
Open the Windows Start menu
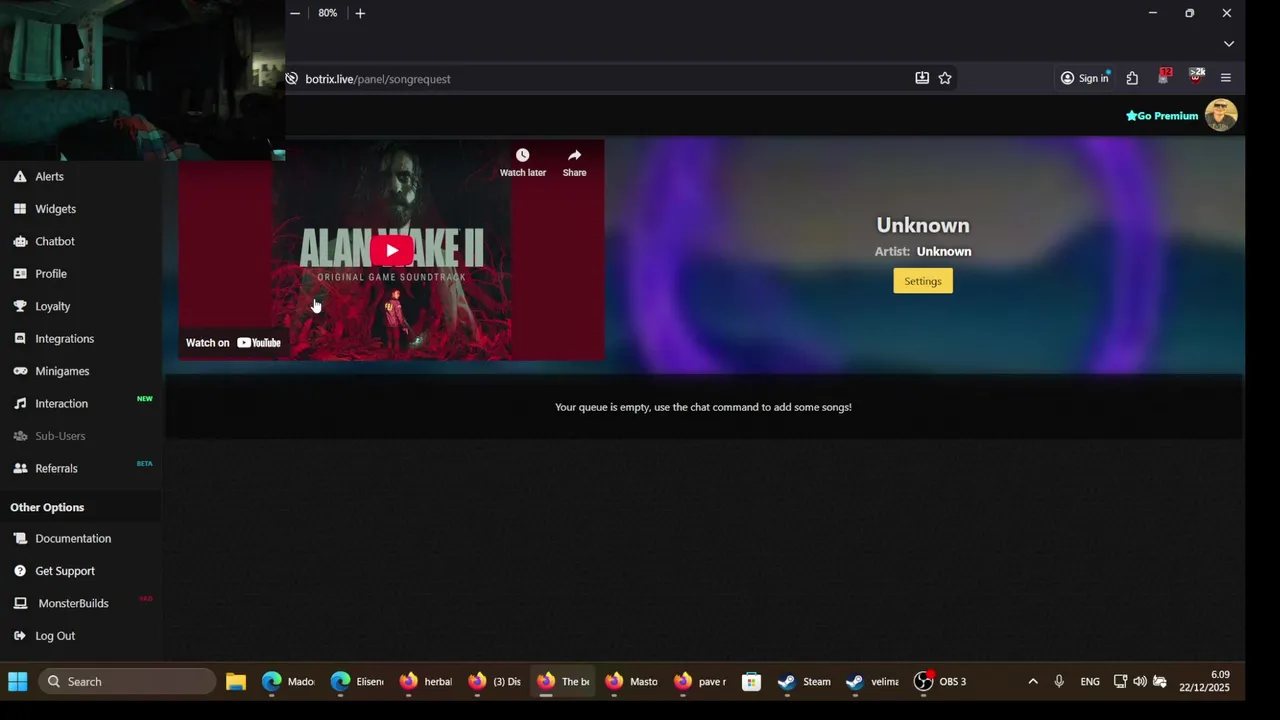(x=18, y=682)
